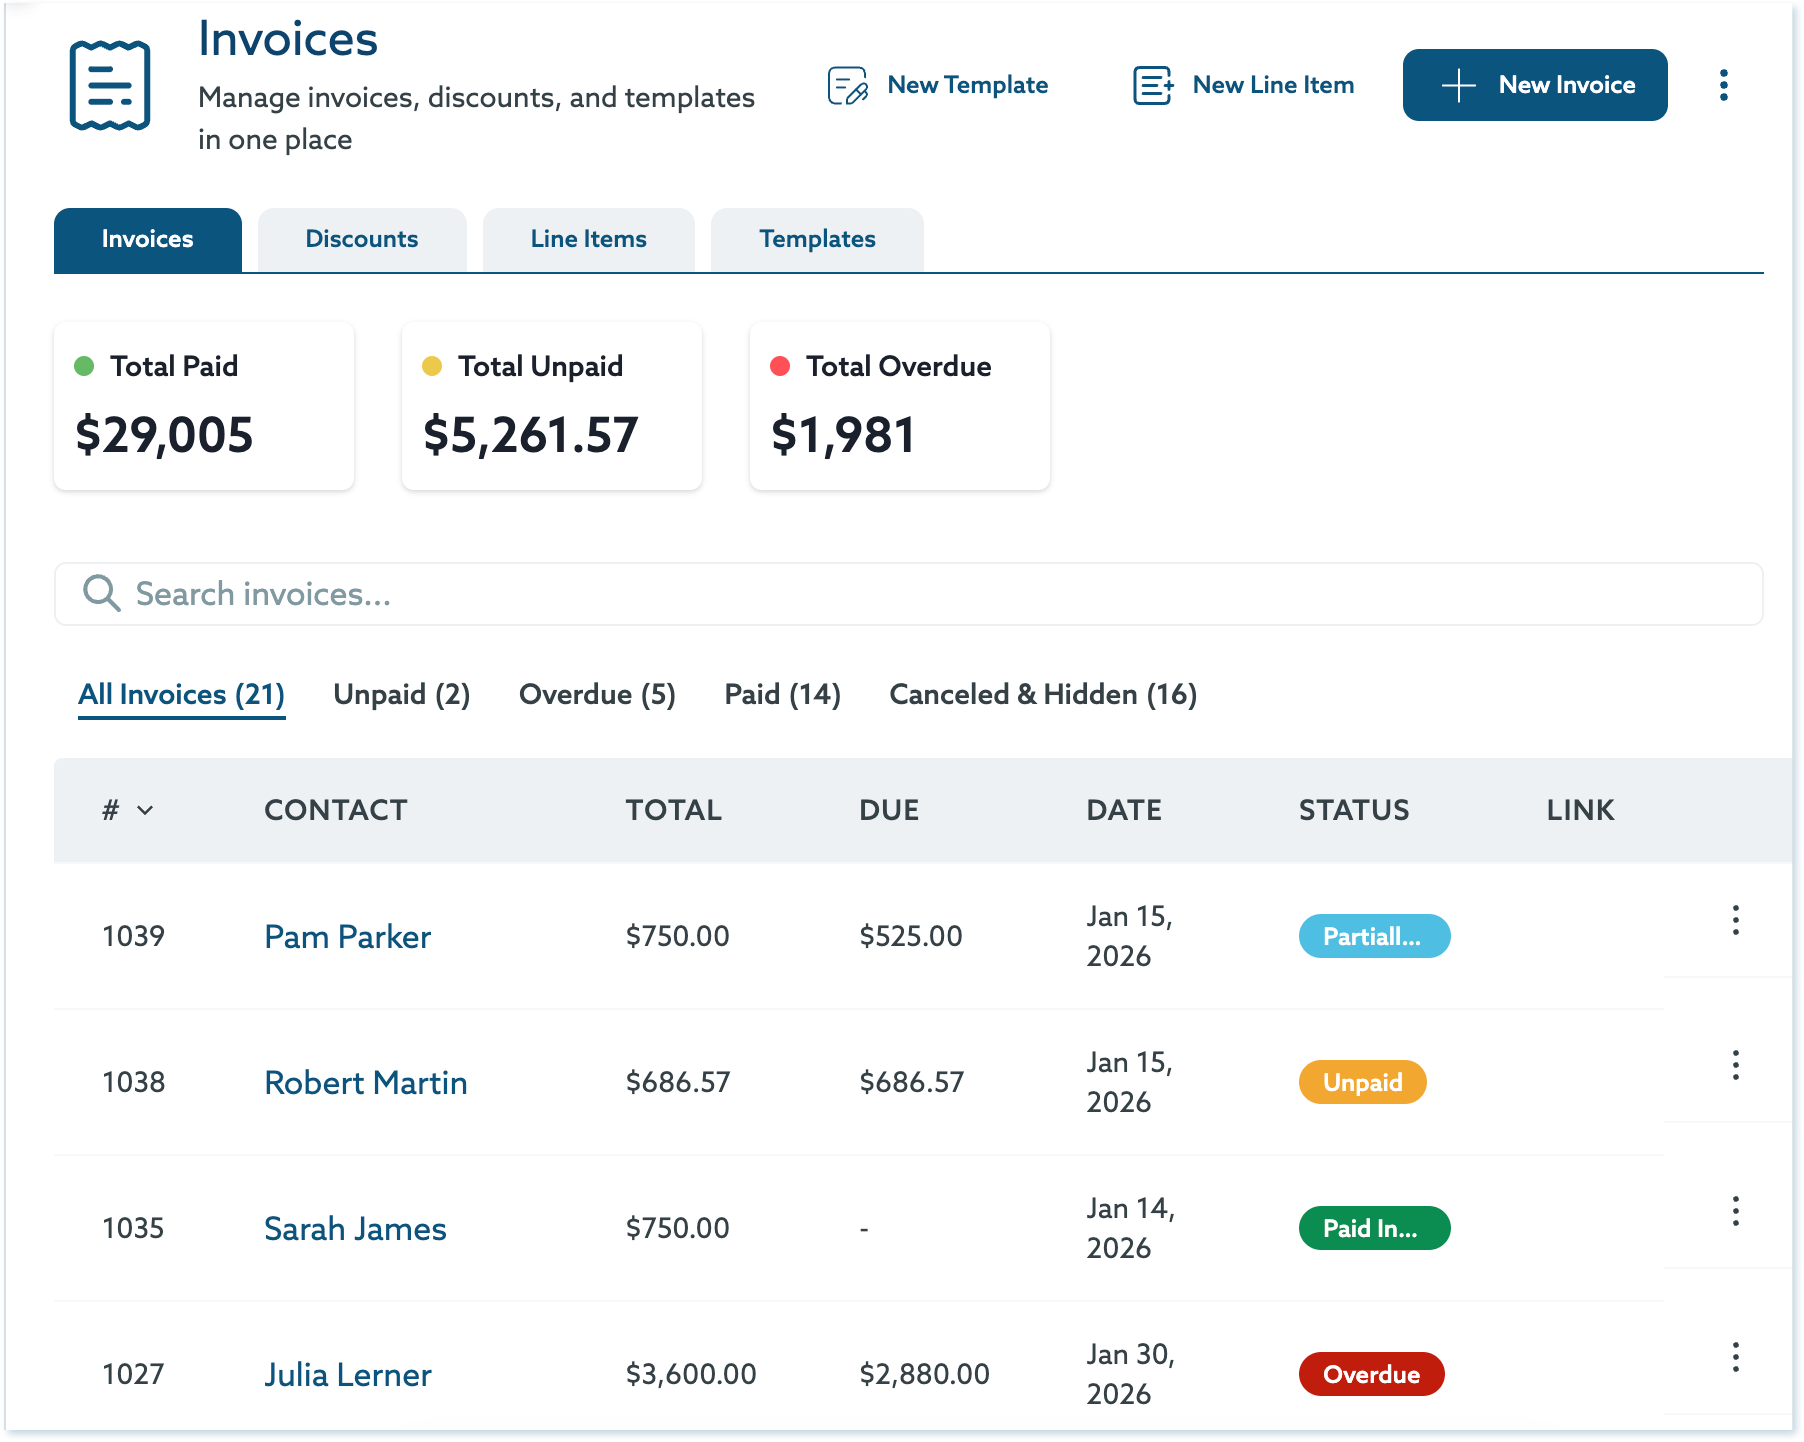Open the header three-dot options menu
Screen dimensions: 1804x1442
tap(1723, 86)
